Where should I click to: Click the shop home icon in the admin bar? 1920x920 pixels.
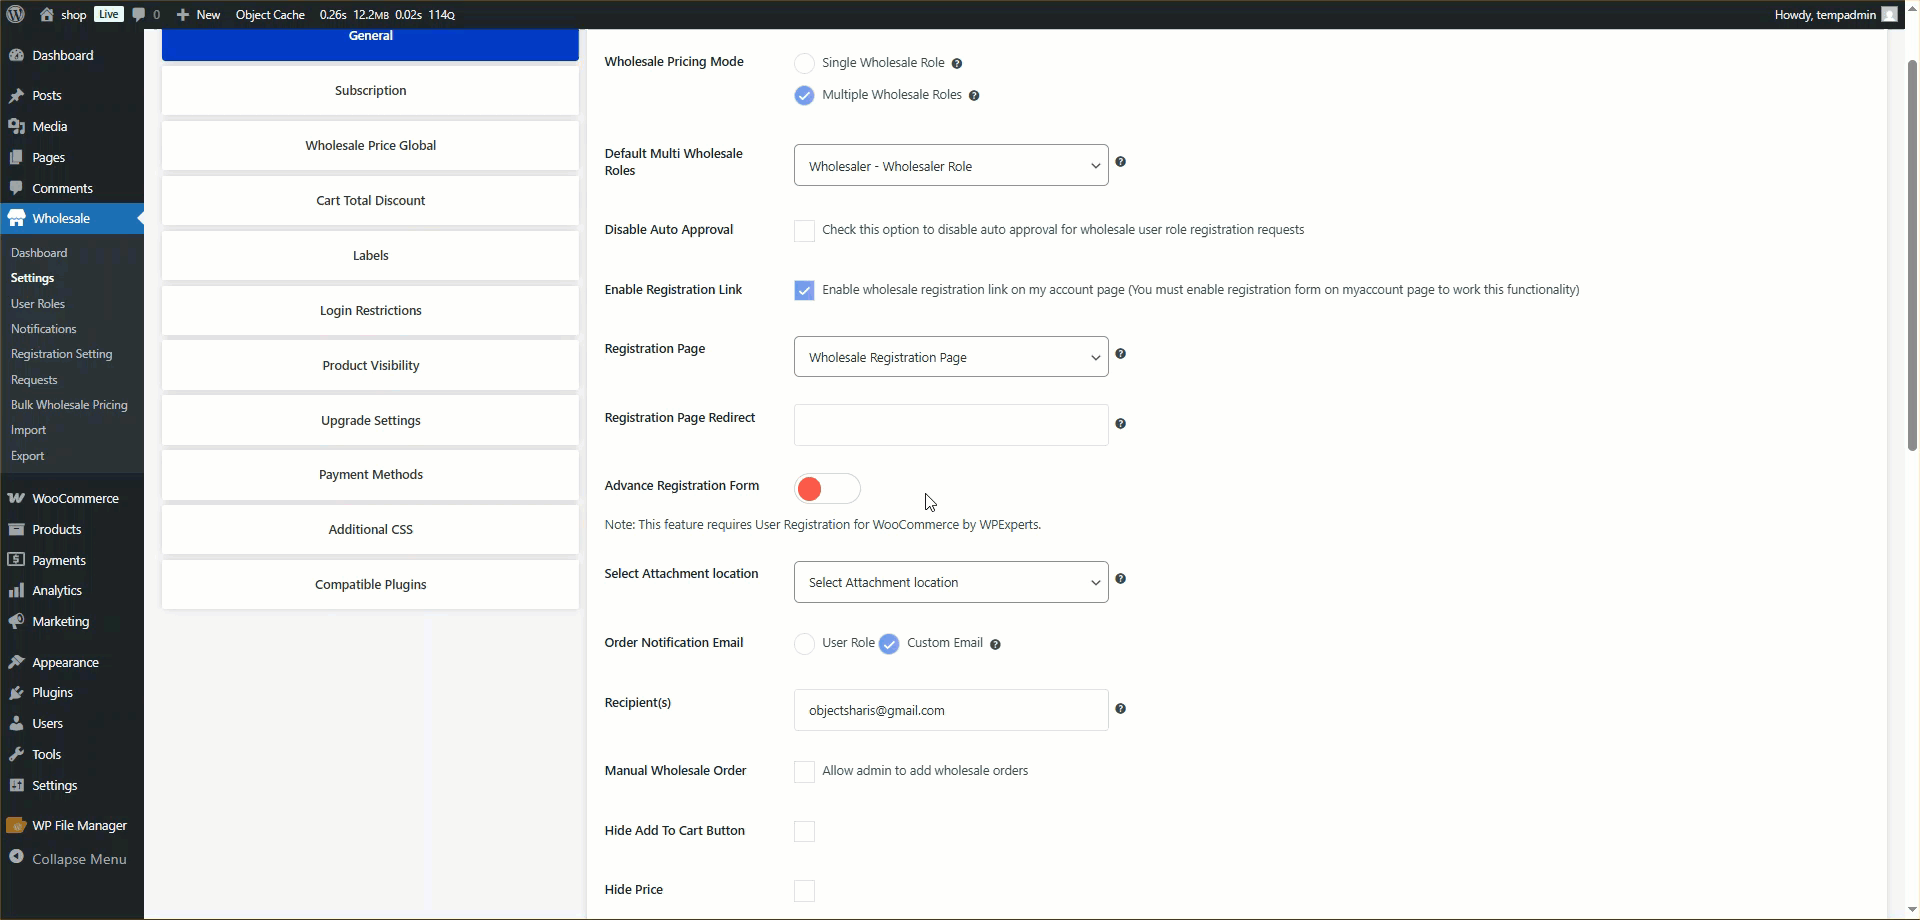[46, 14]
